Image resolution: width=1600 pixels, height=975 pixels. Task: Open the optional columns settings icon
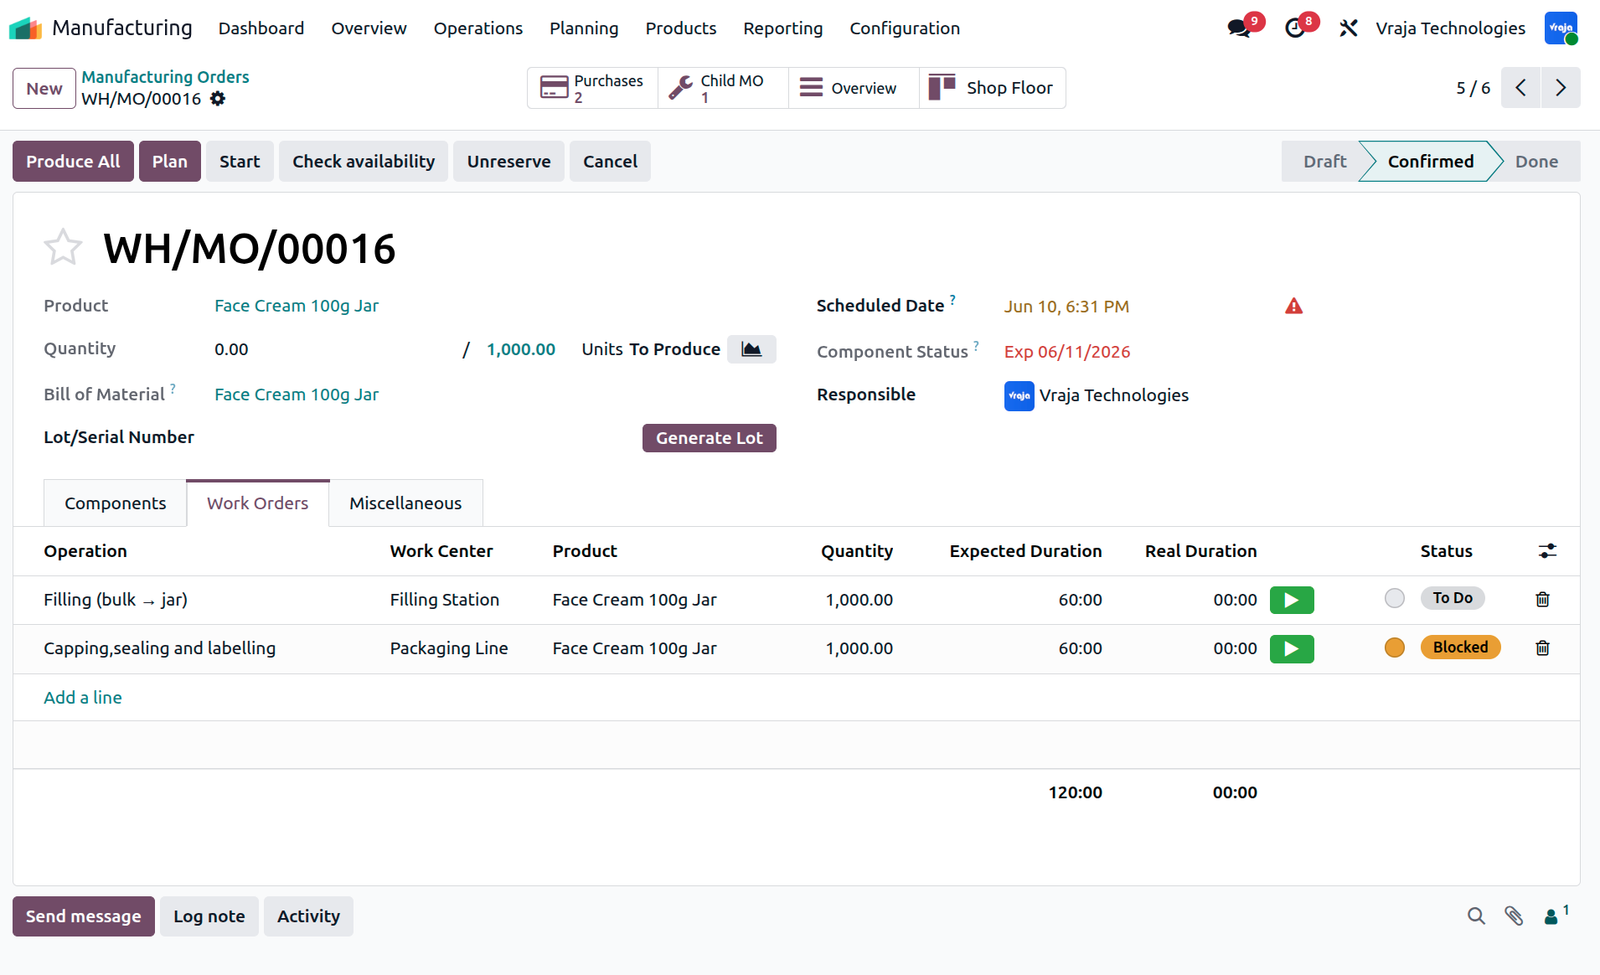click(x=1548, y=551)
